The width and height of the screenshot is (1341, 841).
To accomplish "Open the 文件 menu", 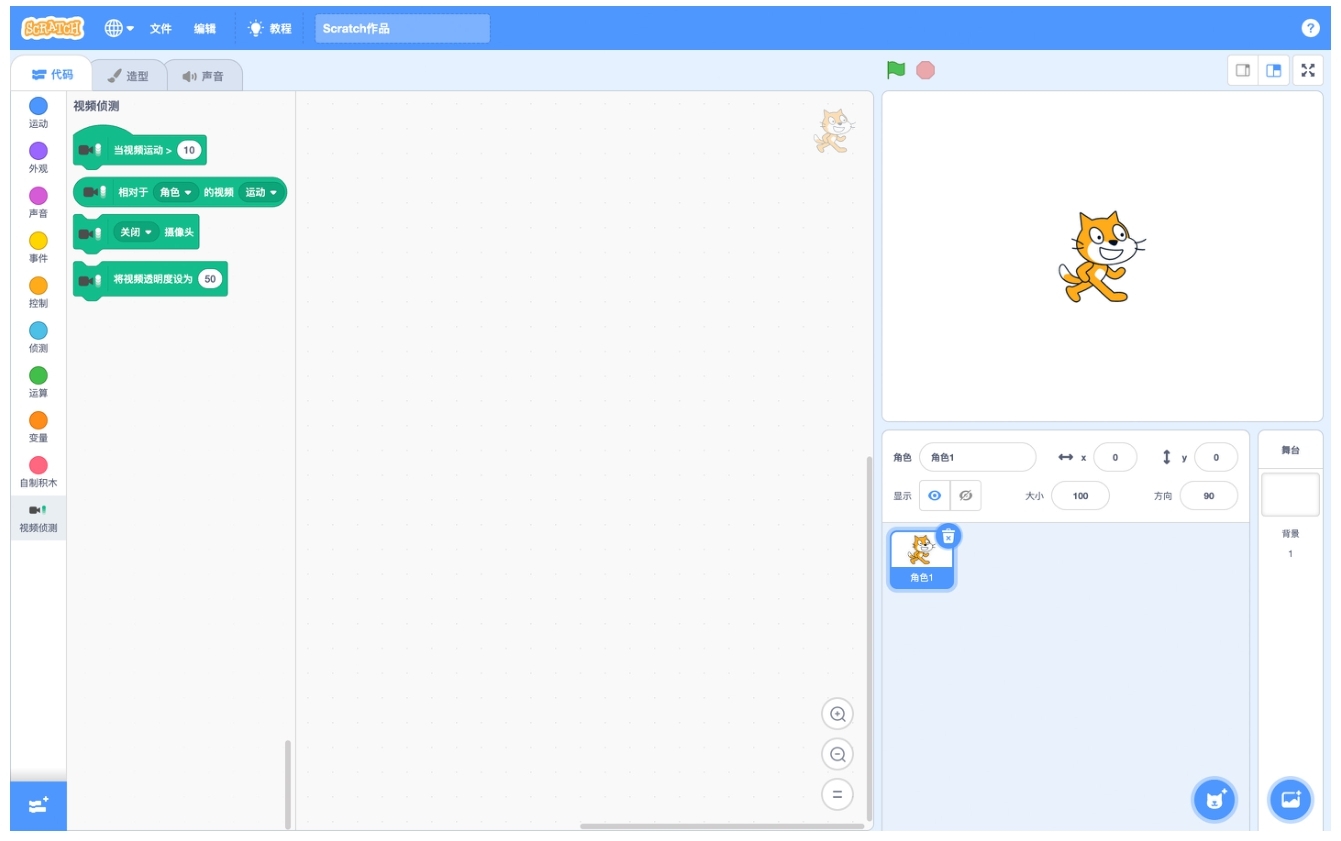I will pos(161,29).
